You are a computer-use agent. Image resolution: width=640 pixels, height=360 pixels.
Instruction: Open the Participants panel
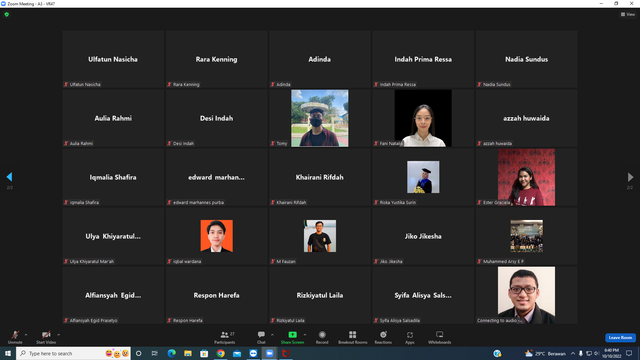pyautogui.click(x=224, y=337)
